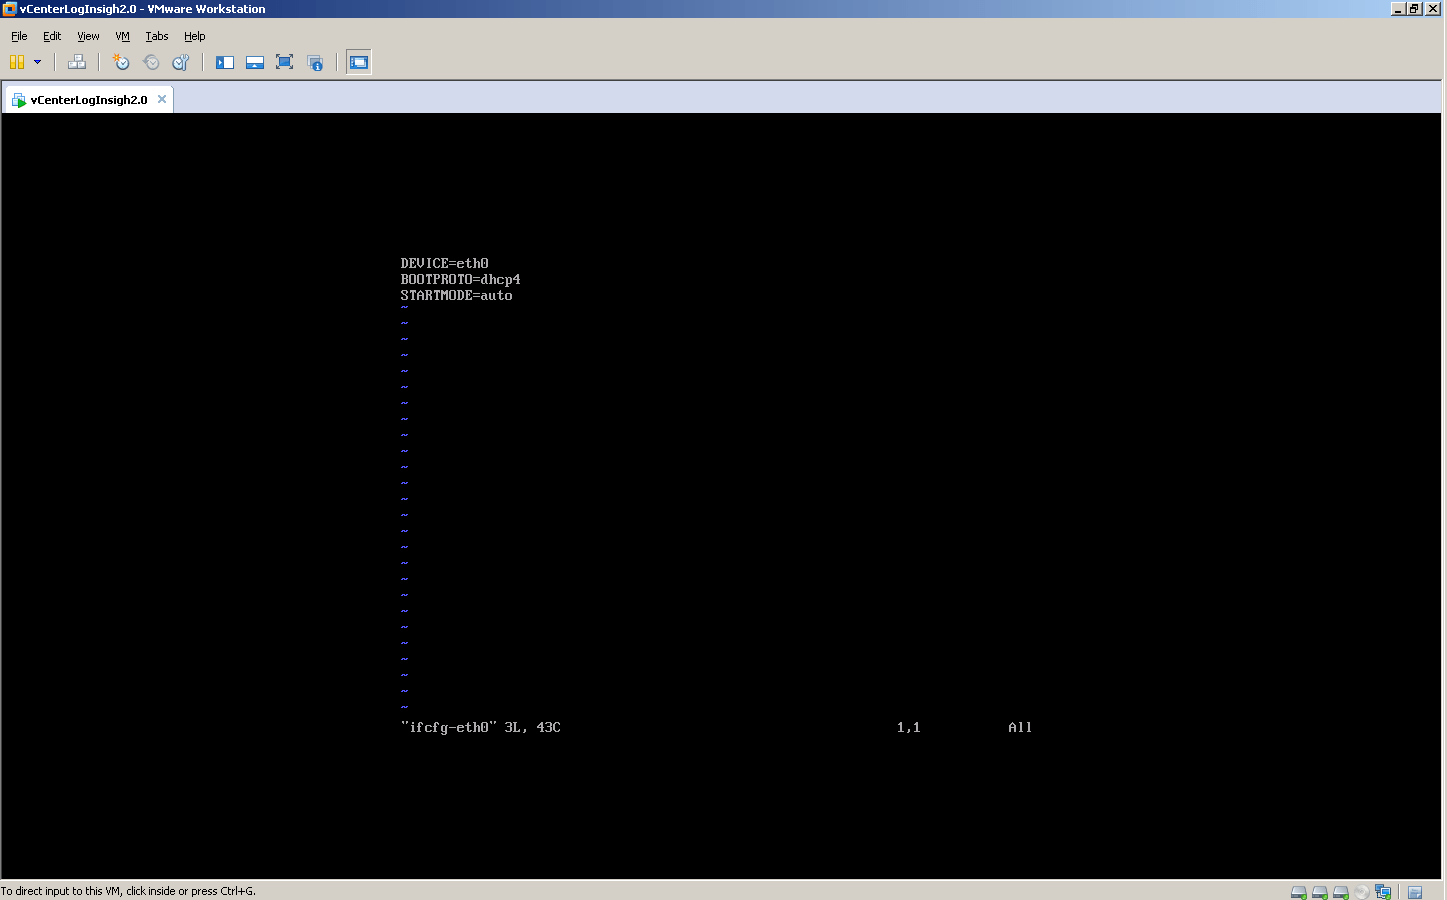Send Ctrl+Alt+Del to the guest
The height and width of the screenshot is (900, 1447).
(77, 62)
